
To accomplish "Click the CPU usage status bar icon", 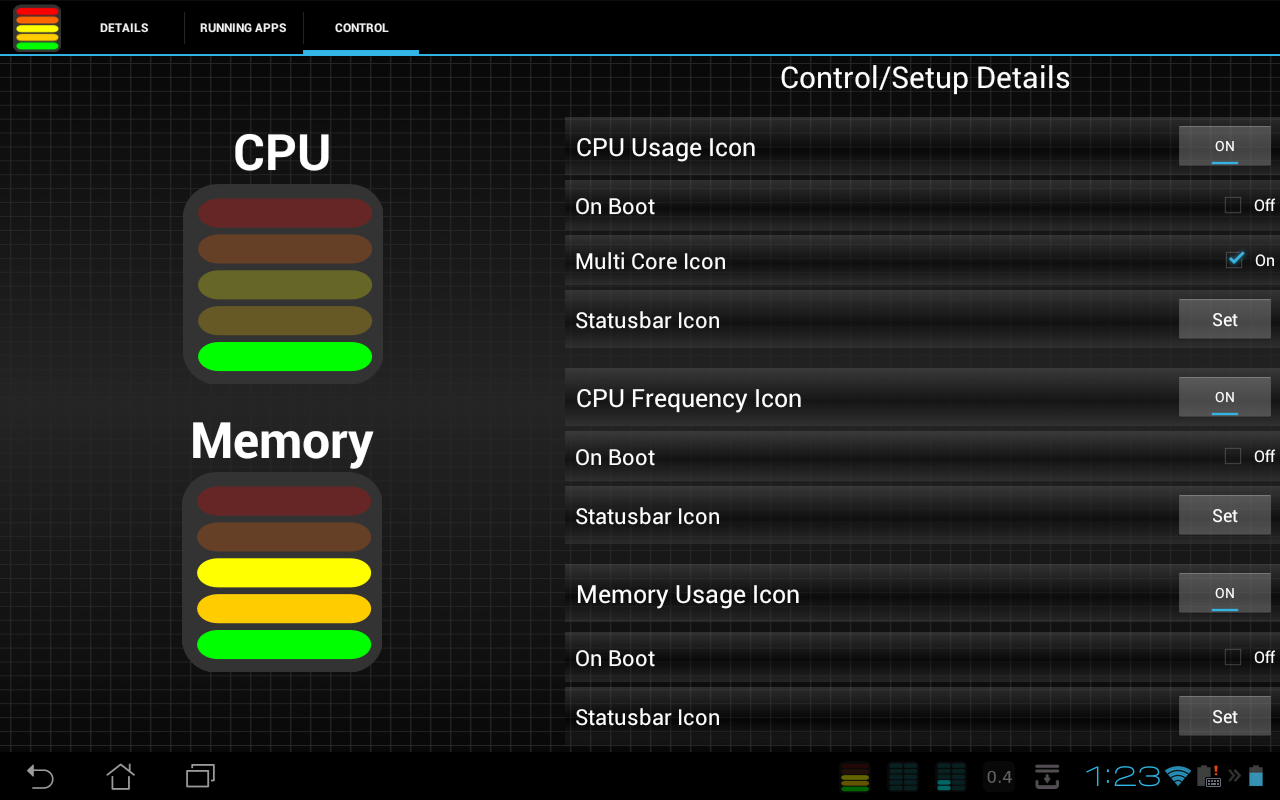I will point(855,777).
